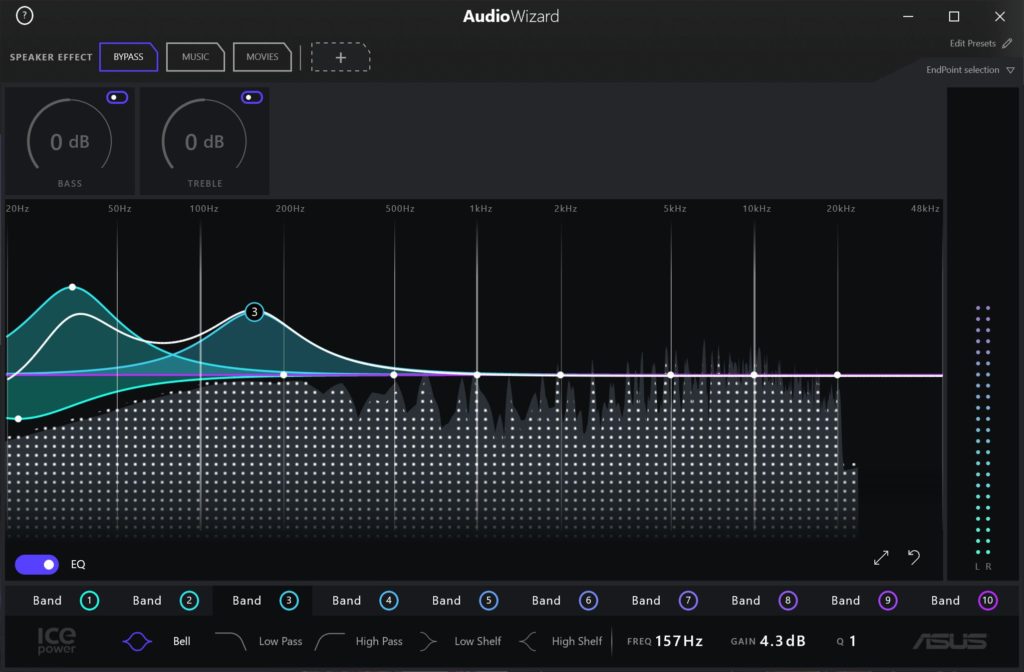The image size is (1024, 672).
Task: Select the High Shelf filter icon
Action: coord(528,641)
